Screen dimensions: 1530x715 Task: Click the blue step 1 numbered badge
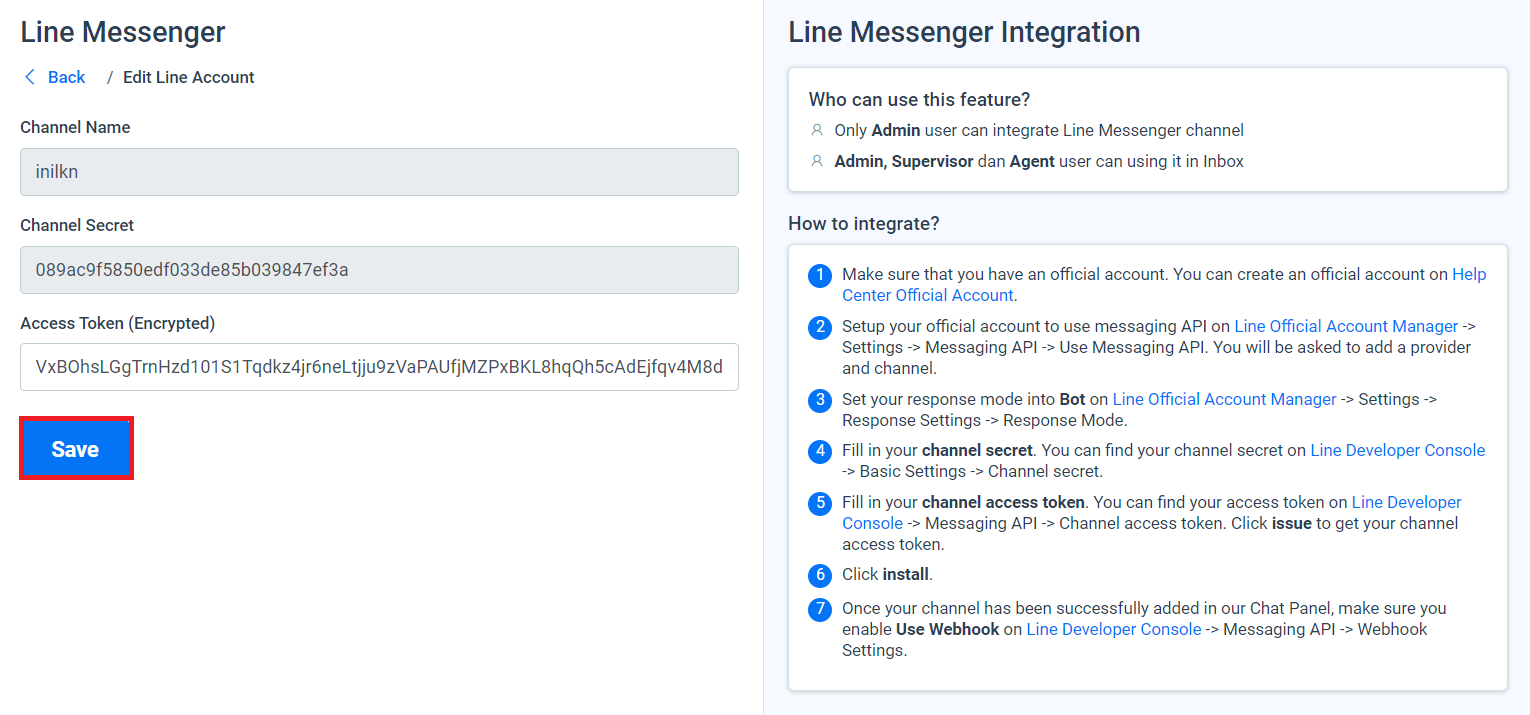[x=819, y=275]
